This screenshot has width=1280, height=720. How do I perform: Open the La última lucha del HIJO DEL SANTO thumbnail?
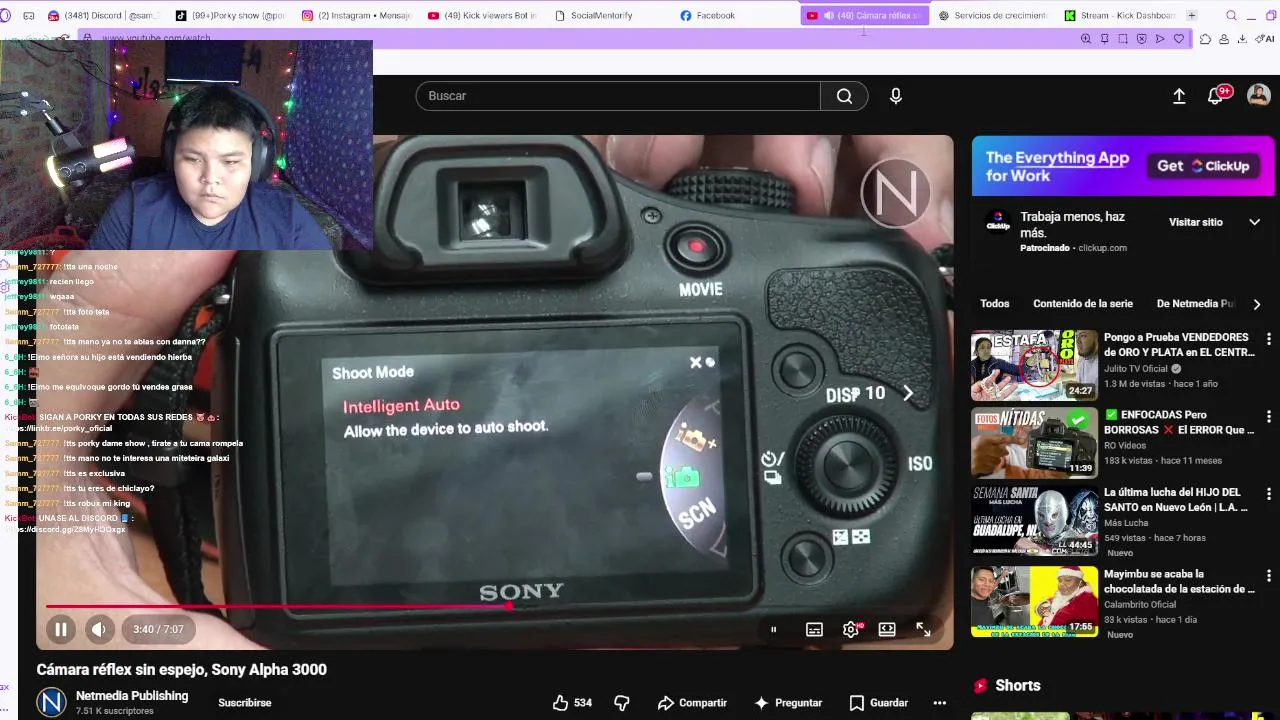(x=1034, y=520)
